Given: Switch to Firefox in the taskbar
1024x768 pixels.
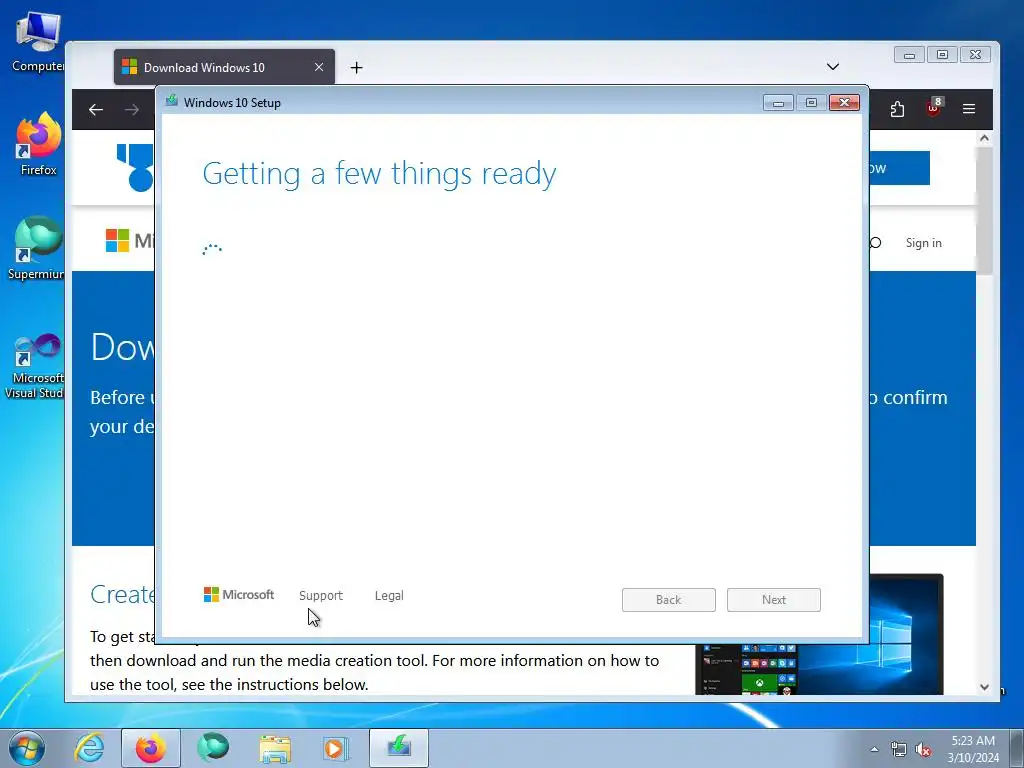Looking at the screenshot, I should (151, 748).
